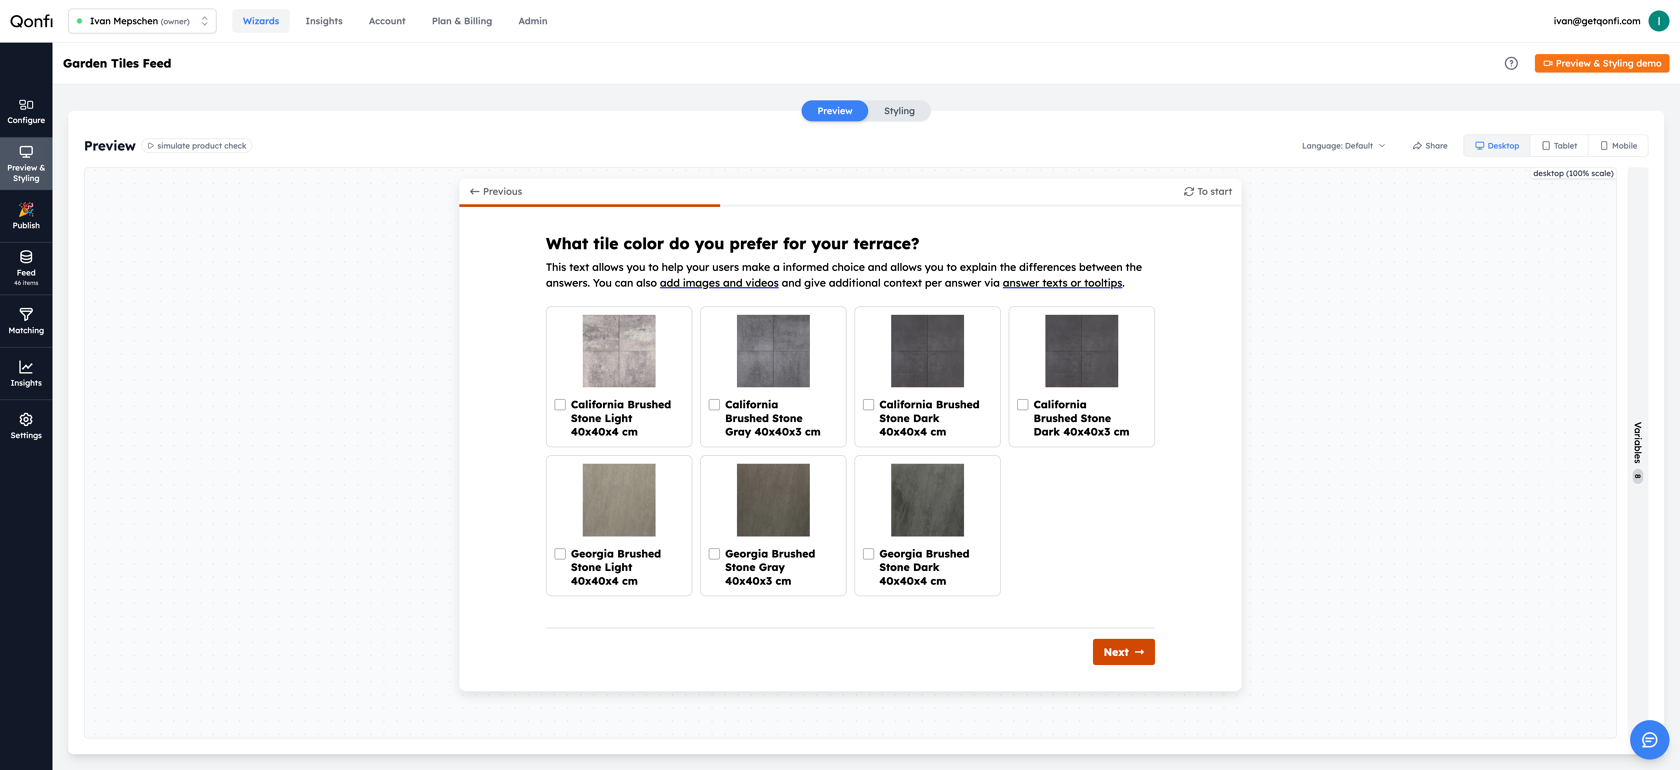Open the Configure sidebar section
The image size is (1680, 770).
pyautogui.click(x=26, y=111)
